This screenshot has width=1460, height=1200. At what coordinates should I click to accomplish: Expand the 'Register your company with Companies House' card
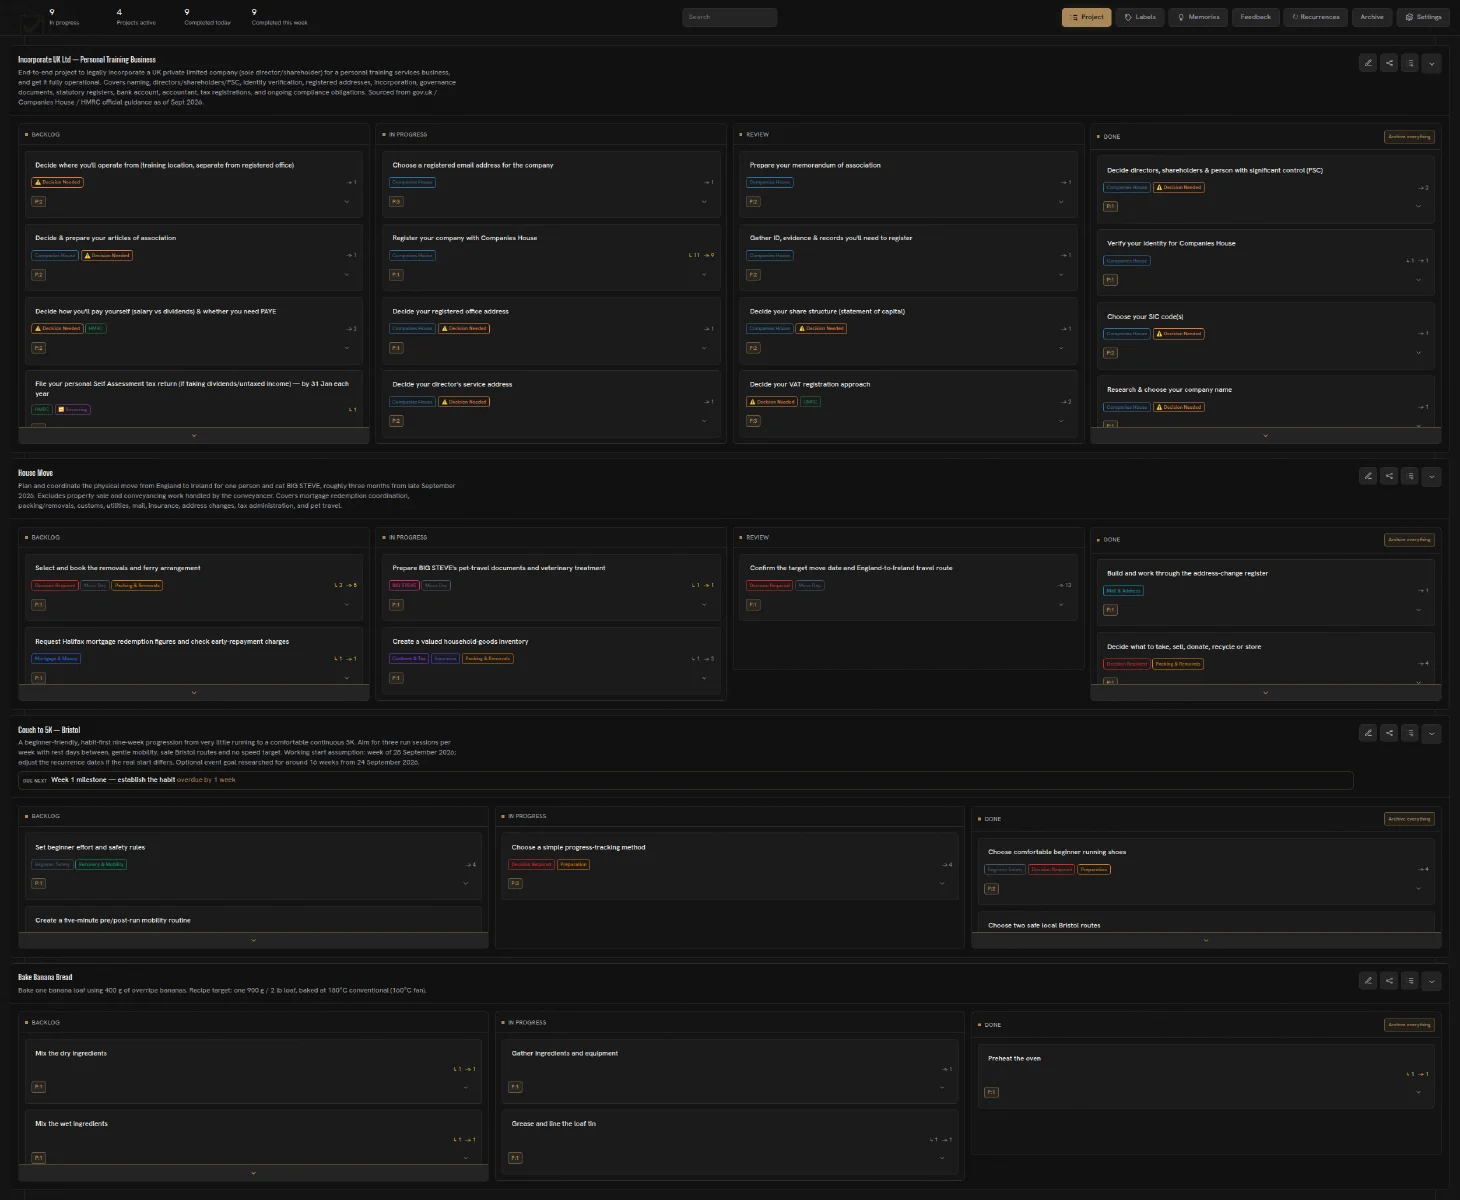(x=704, y=275)
